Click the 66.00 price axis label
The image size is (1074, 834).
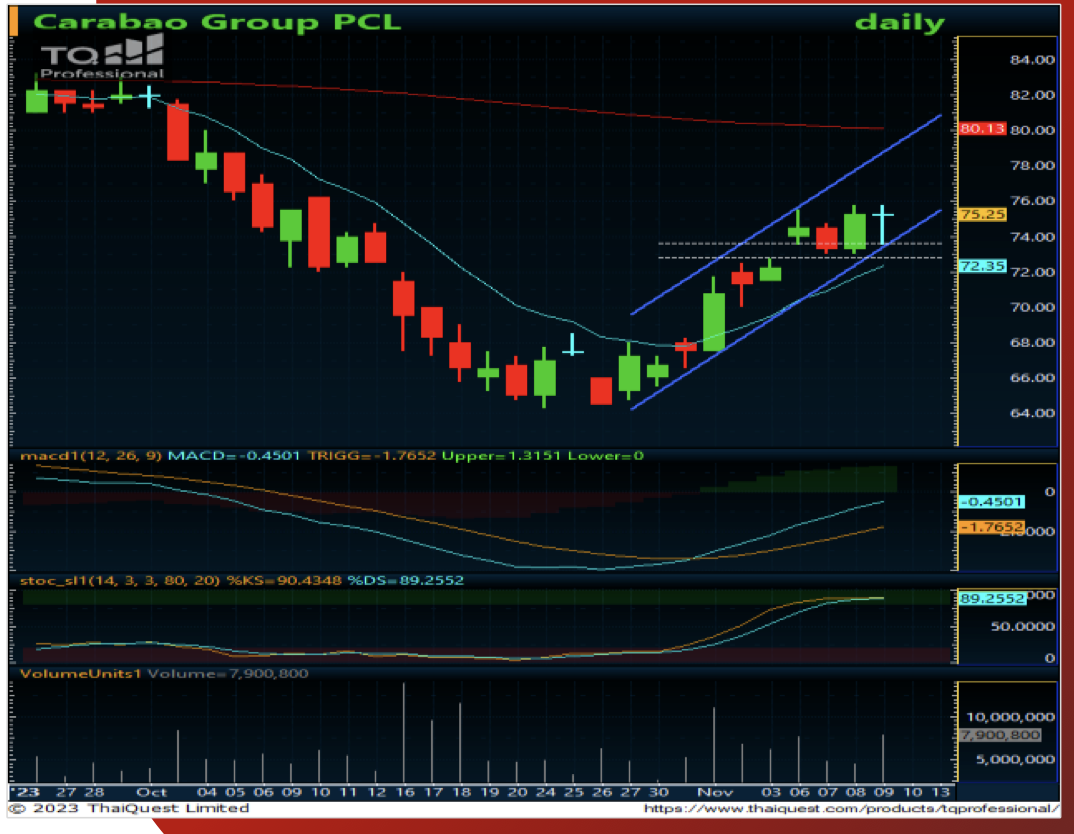point(1032,377)
